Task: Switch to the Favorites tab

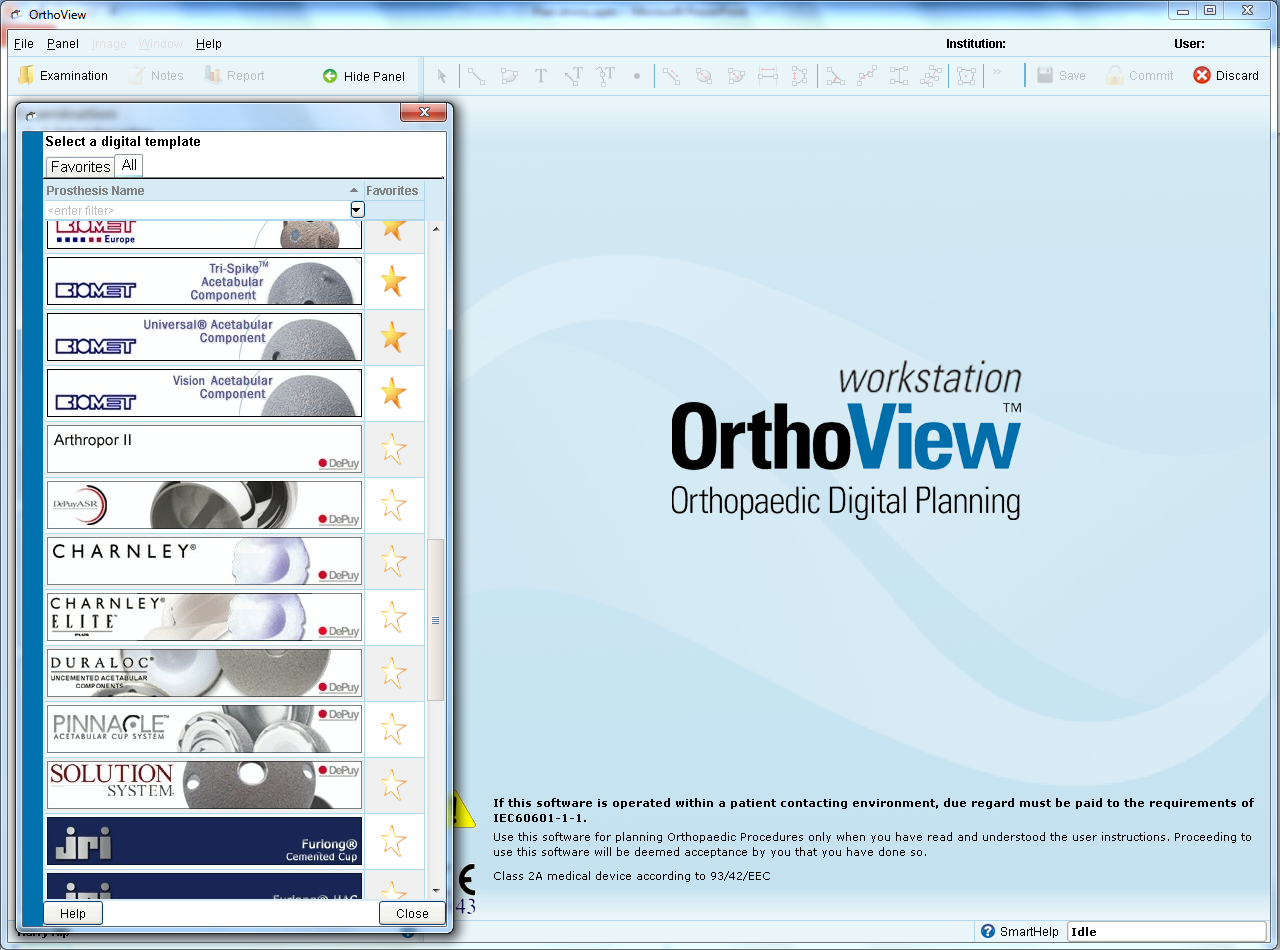Action: click(80, 167)
